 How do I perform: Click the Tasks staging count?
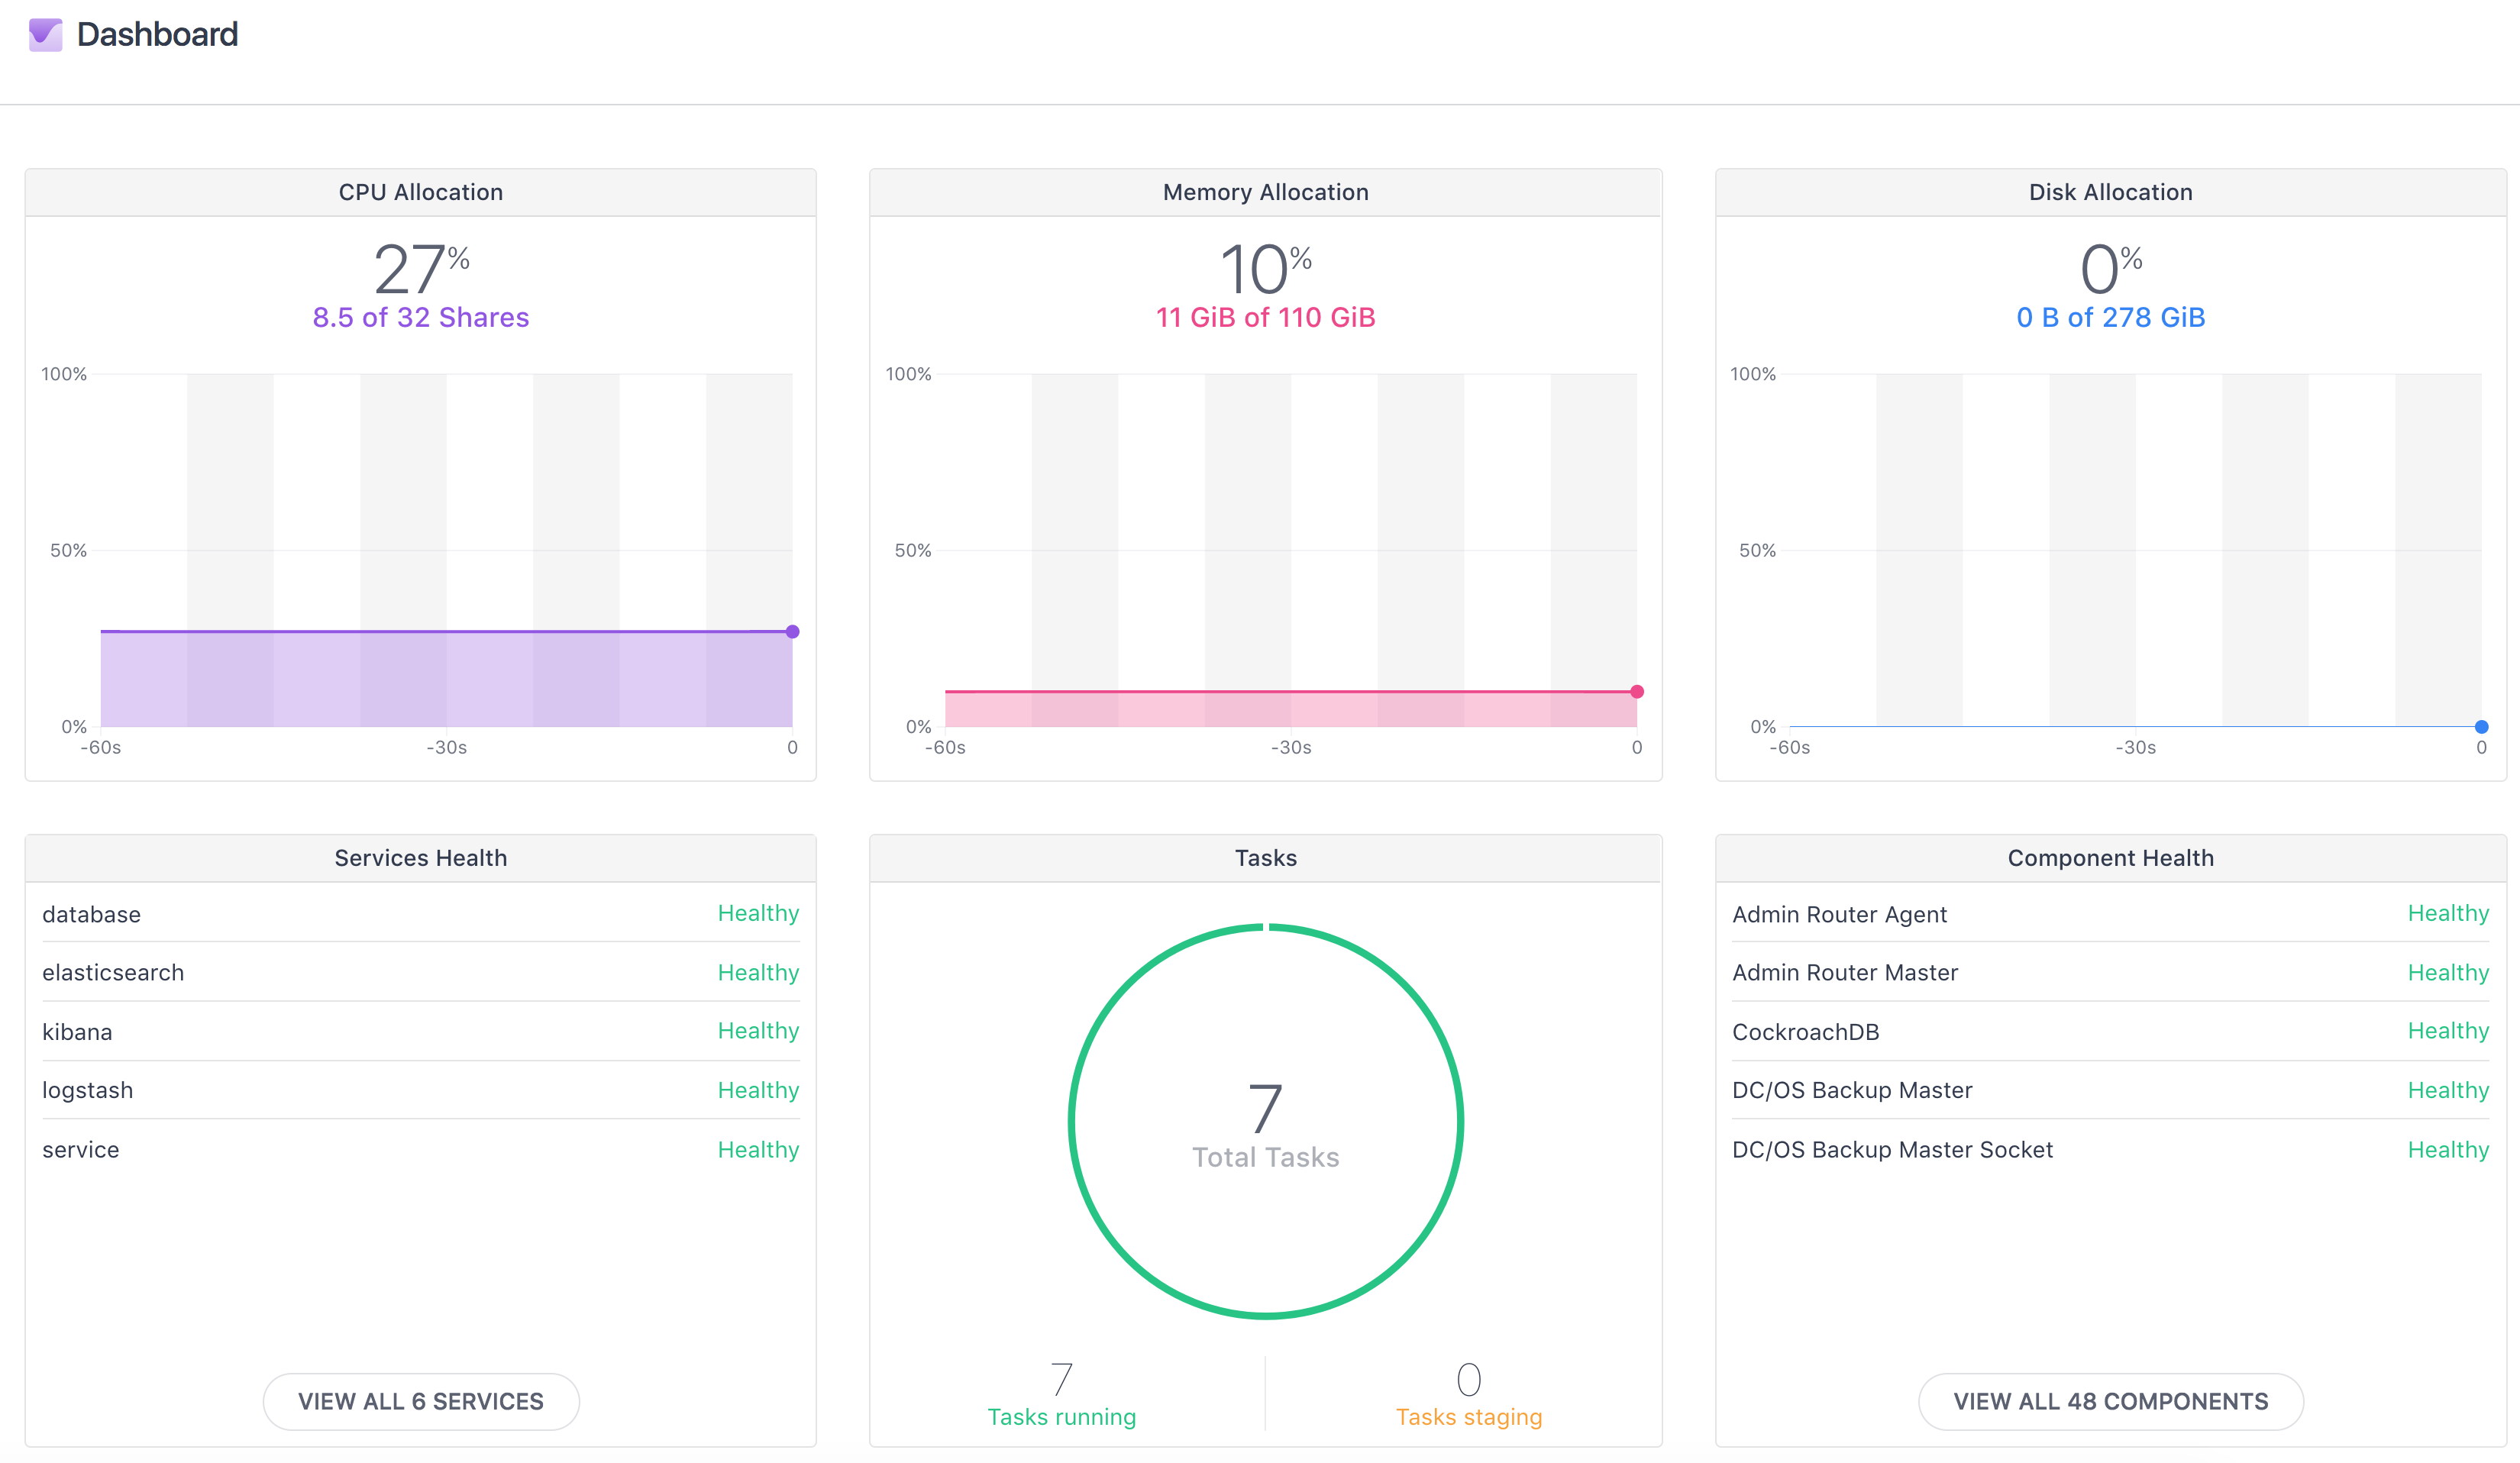pos(1468,1380)
